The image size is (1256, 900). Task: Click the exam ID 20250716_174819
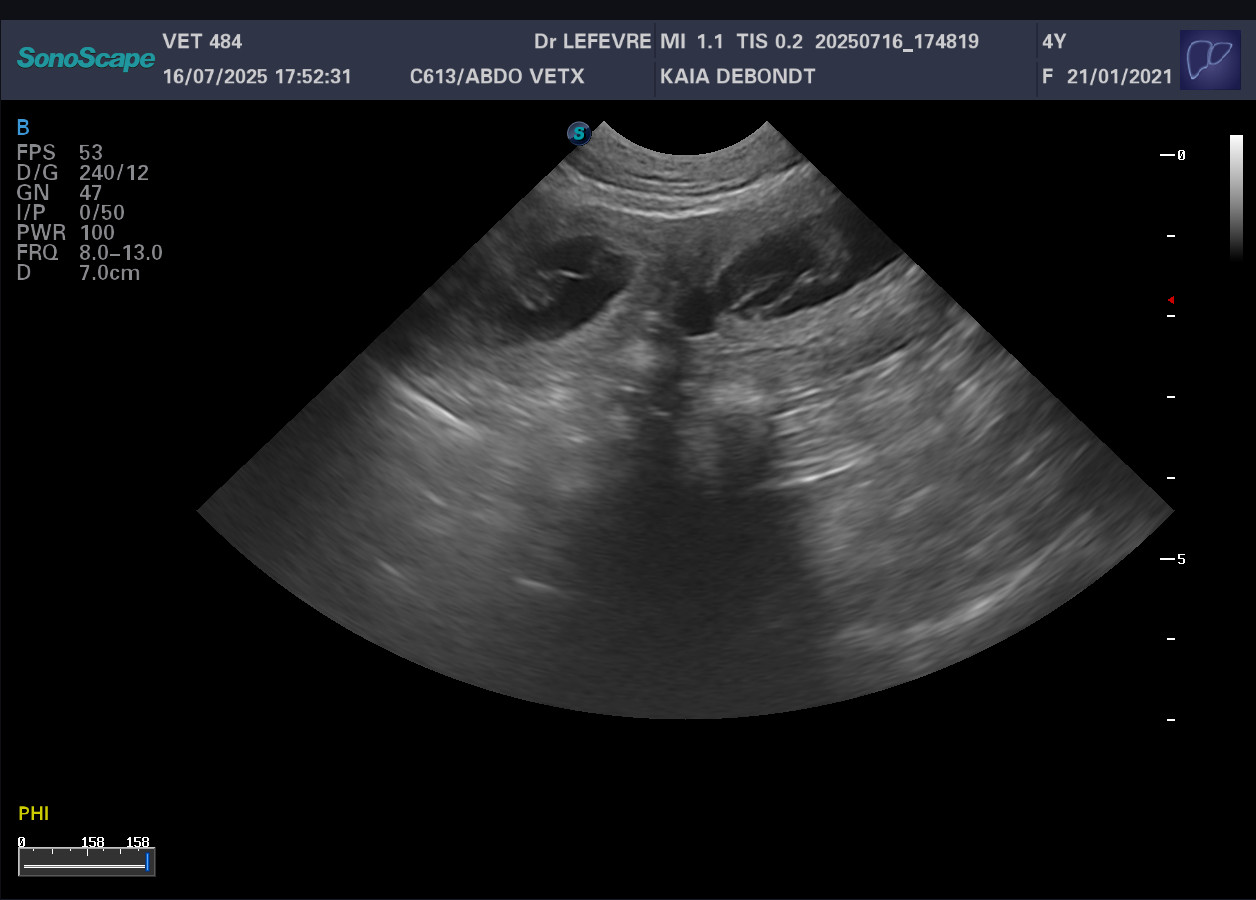(897, 42)
